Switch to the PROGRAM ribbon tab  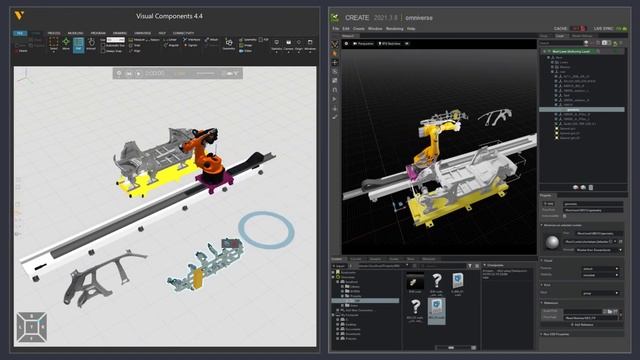tap(98, 33)
